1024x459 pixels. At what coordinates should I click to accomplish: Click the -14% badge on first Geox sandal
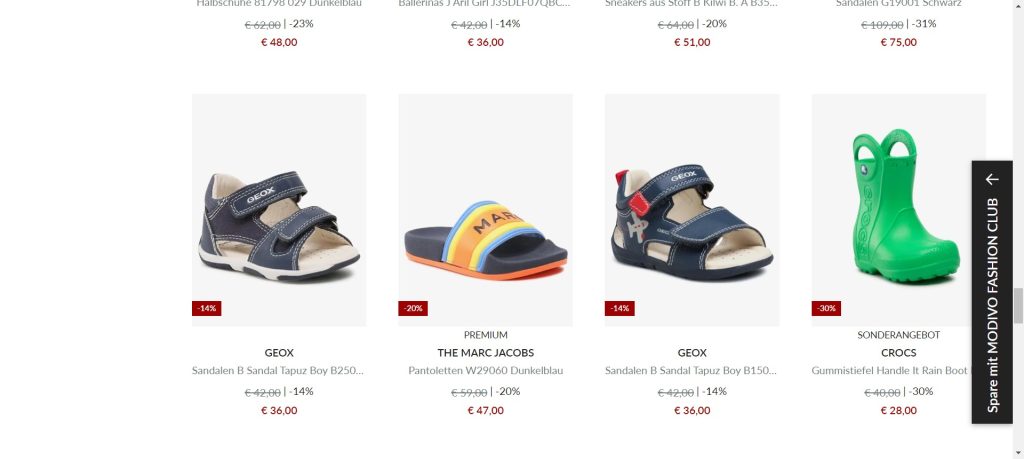[x=206, y=308]
